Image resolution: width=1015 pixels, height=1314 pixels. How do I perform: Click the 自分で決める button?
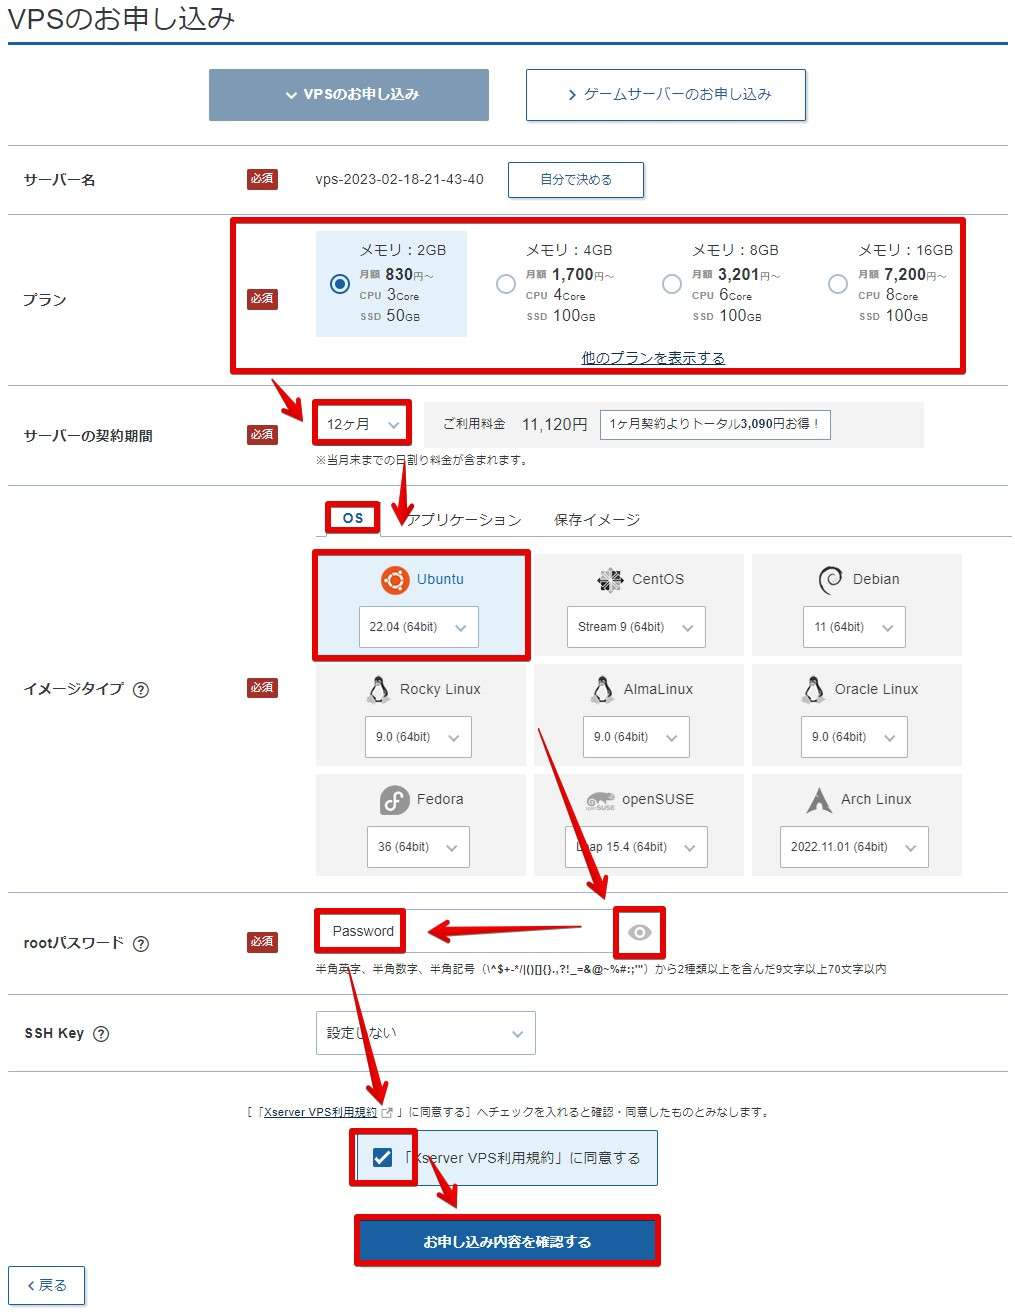[x=576, y=180]
